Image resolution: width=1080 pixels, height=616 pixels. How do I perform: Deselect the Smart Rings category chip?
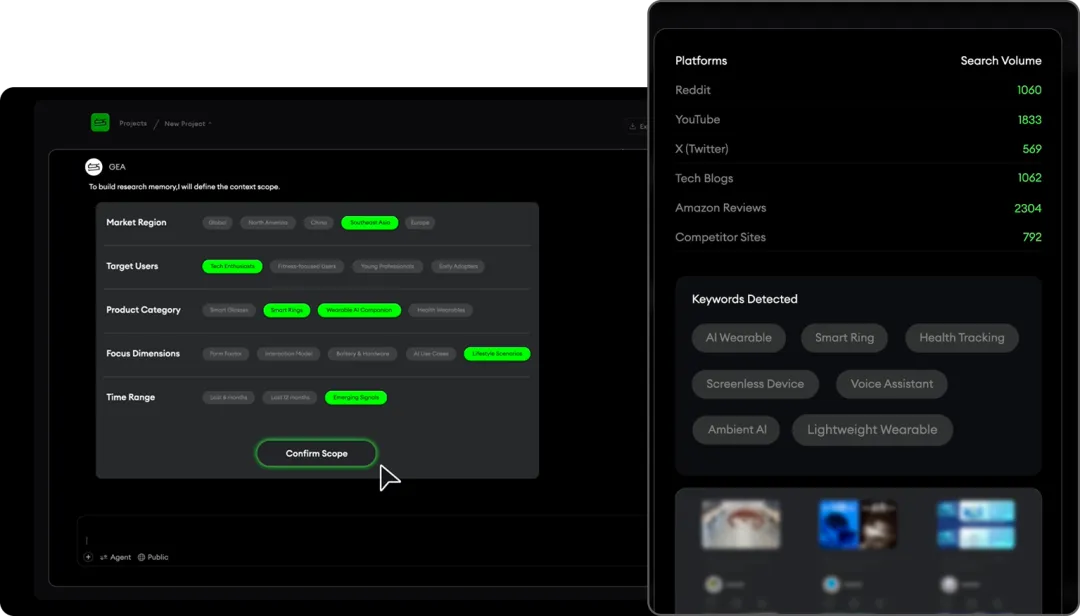(287, 310)
